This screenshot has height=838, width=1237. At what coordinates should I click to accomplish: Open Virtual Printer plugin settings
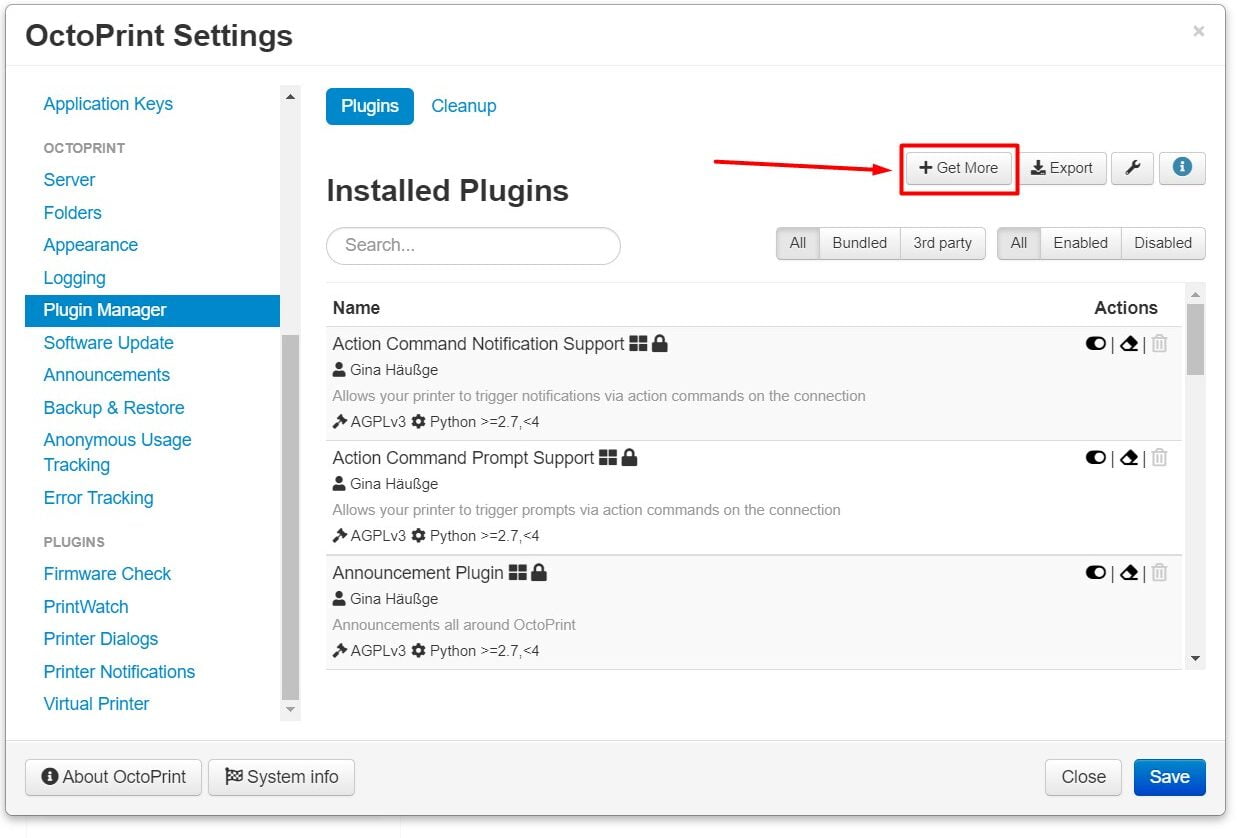97,704
